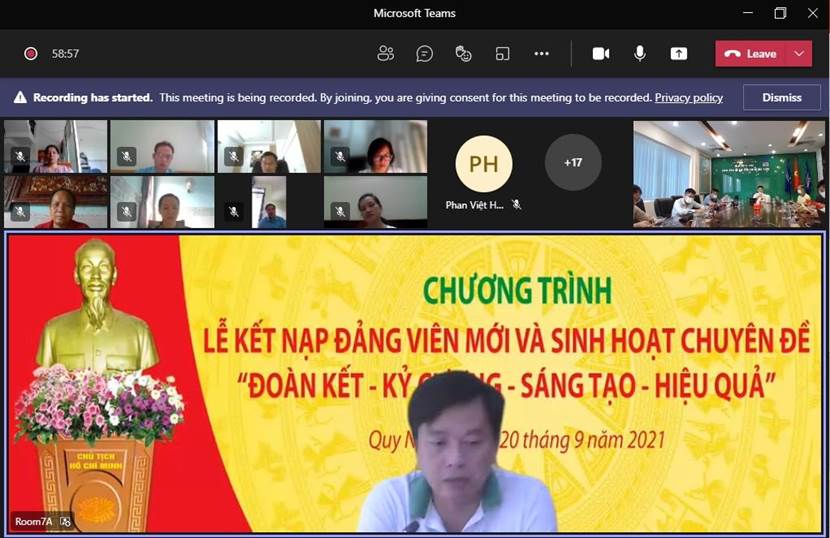
Task: Close the Microsoft Teams window
Action: [813, 13]
